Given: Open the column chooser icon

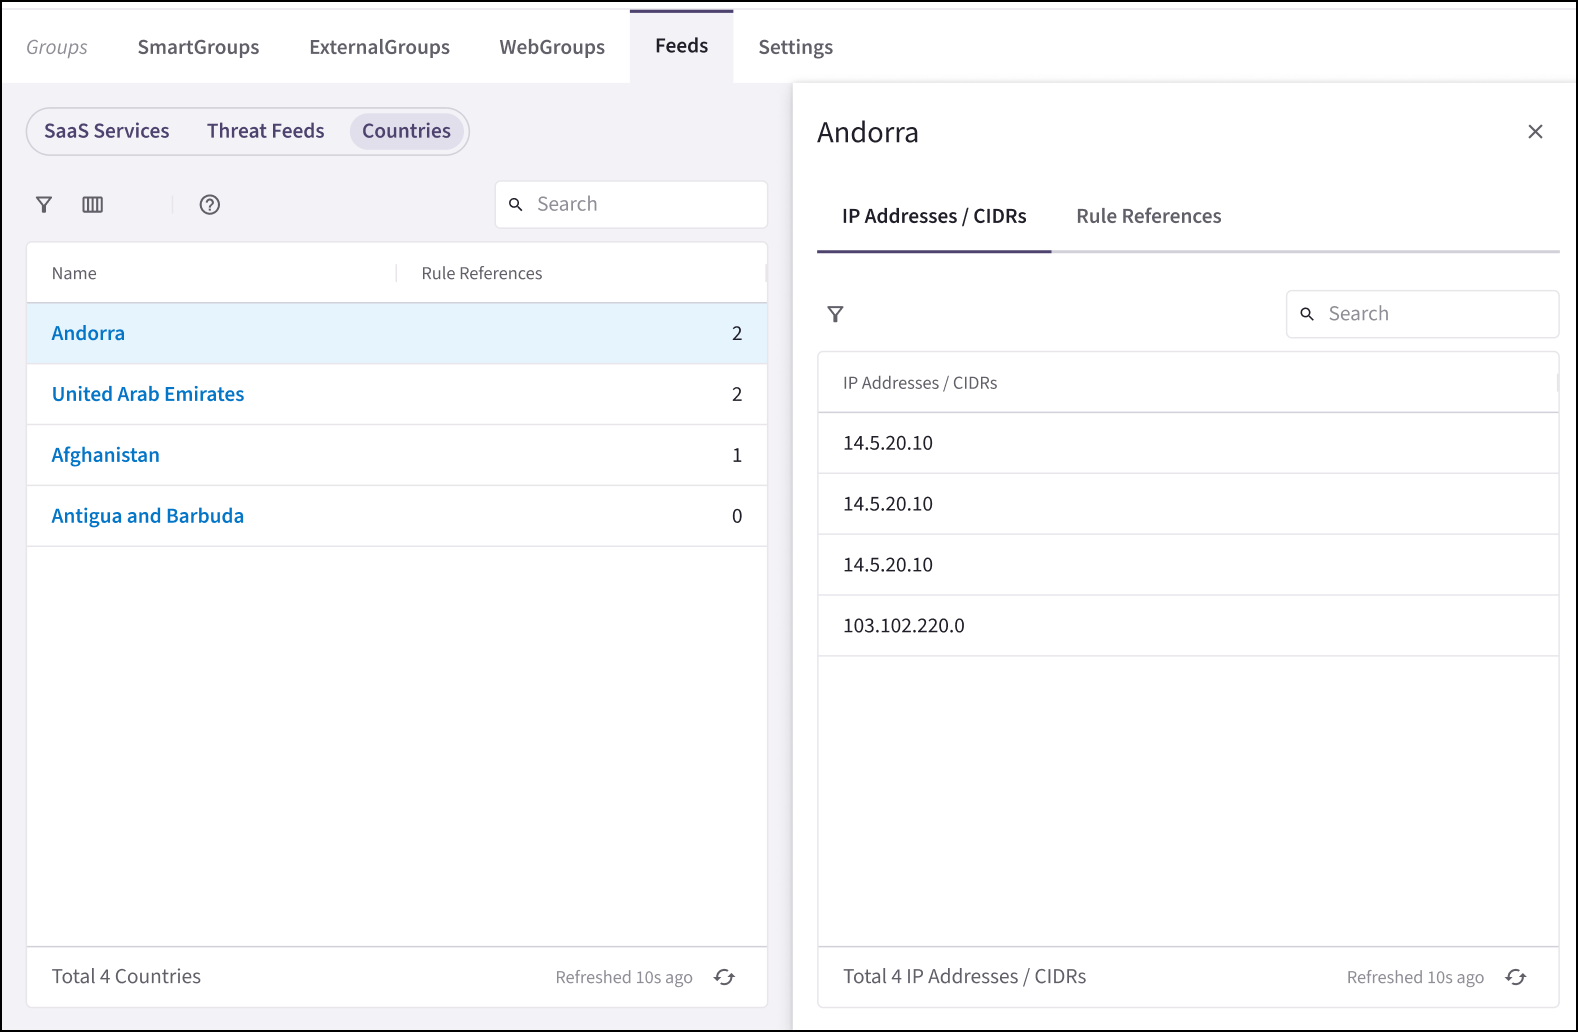Looking at the screenshot, I should click(93, 205).
